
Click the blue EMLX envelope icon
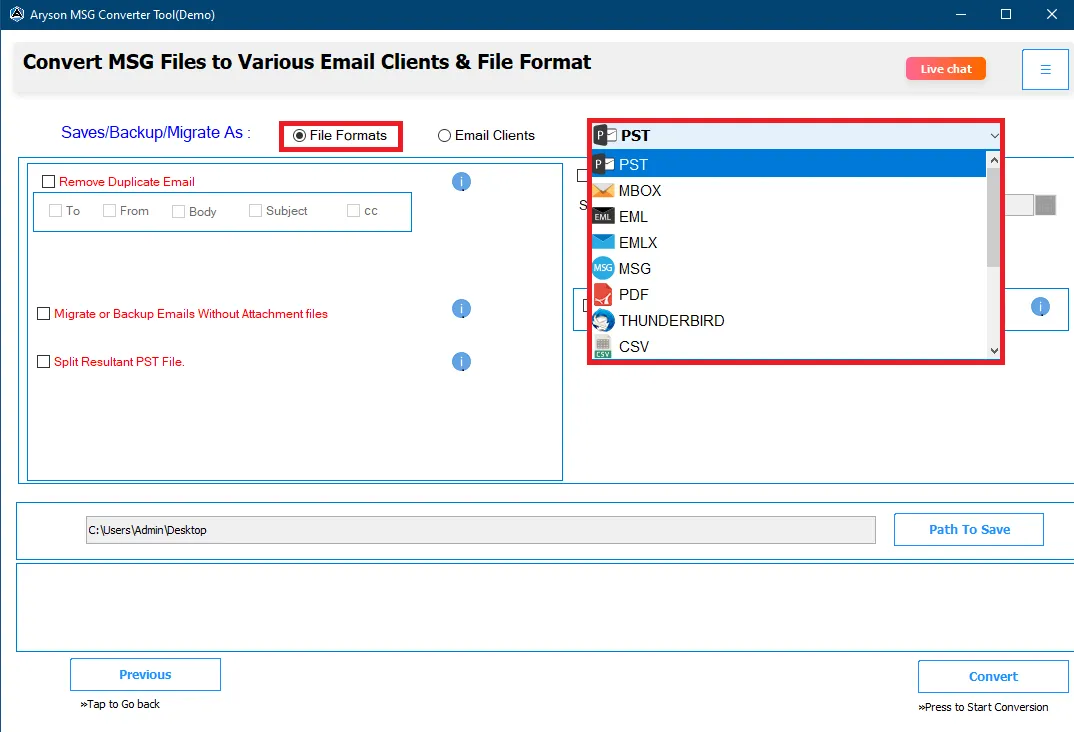(x=603, y=242)
